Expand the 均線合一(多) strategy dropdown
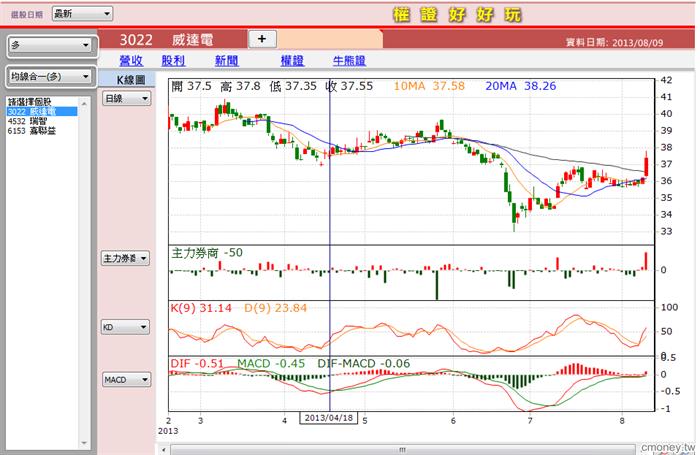 51,76
